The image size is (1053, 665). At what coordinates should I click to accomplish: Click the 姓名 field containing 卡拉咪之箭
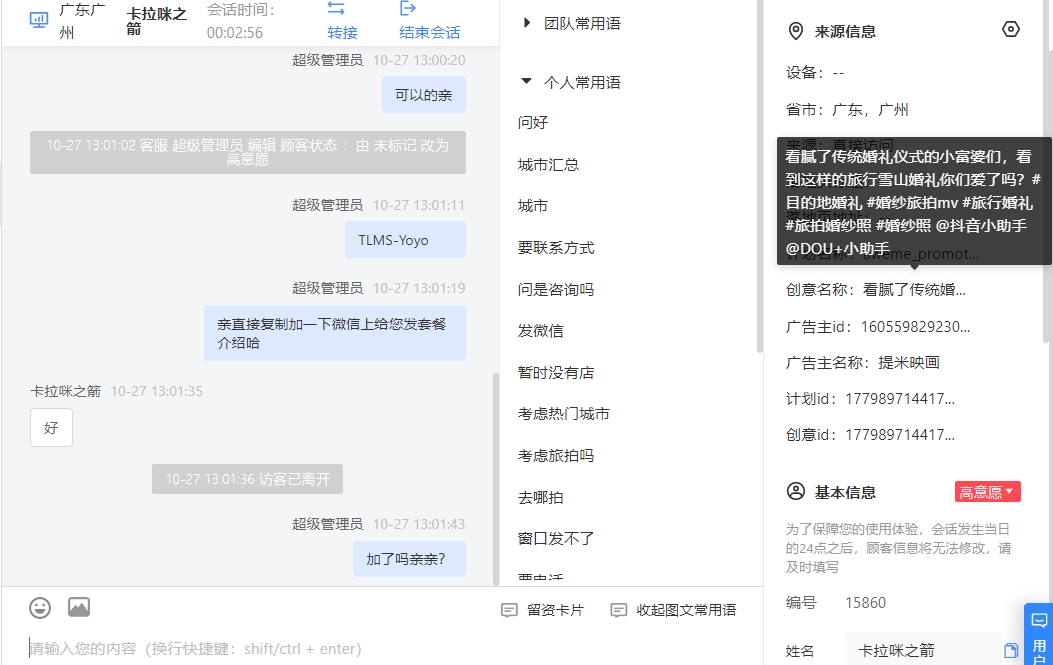923,650
